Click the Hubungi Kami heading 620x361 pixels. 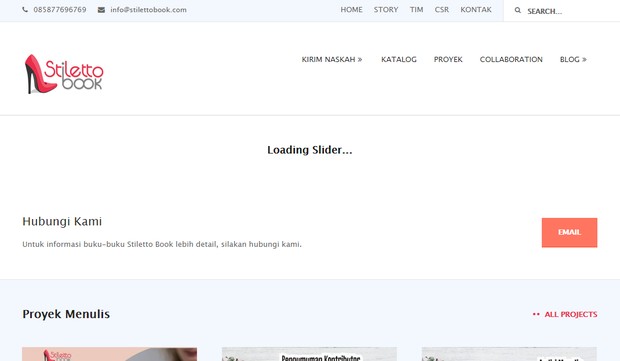(x=62, y=221)
